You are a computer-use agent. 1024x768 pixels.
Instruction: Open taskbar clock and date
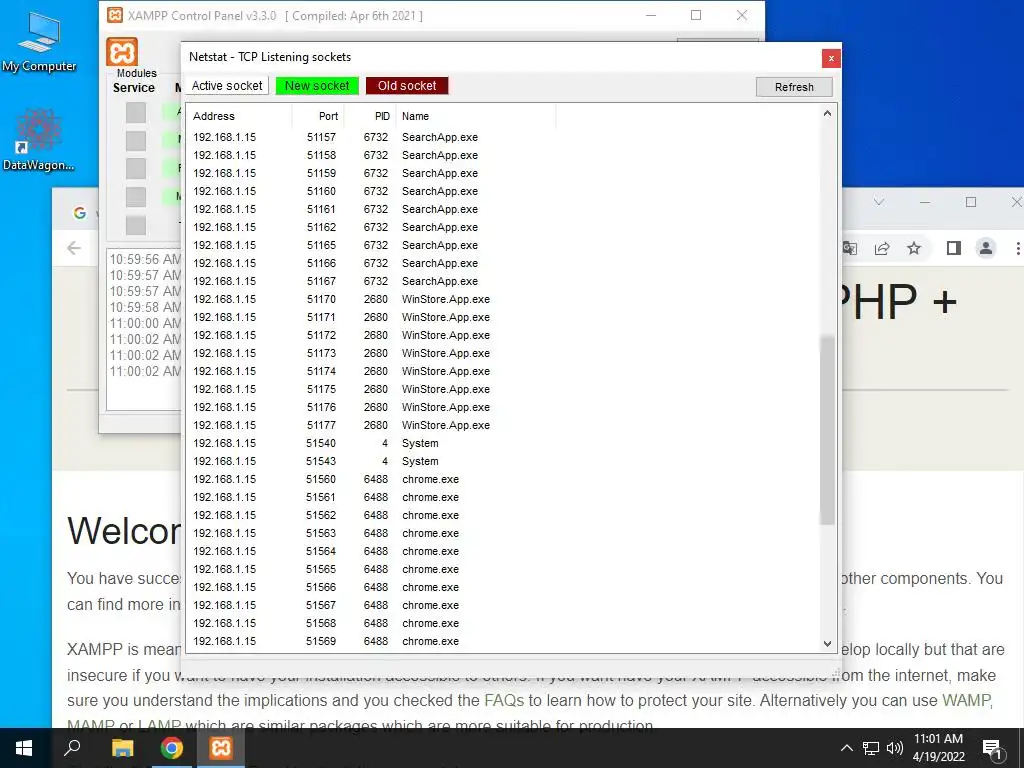[938, 748]
